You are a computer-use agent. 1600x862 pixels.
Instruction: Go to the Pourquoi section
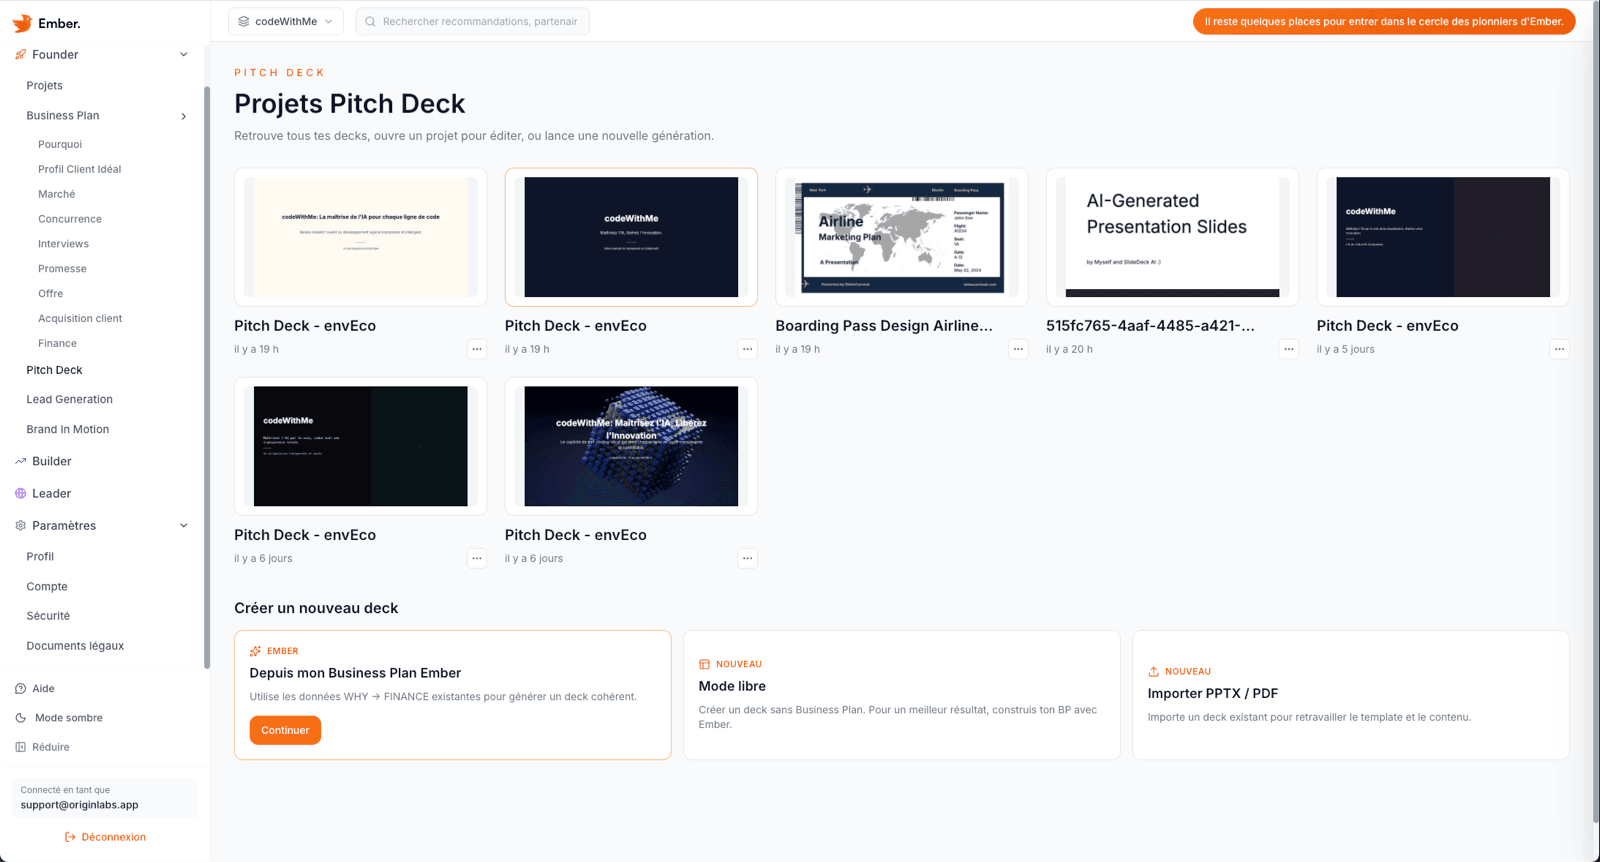[x=60, y=144]
